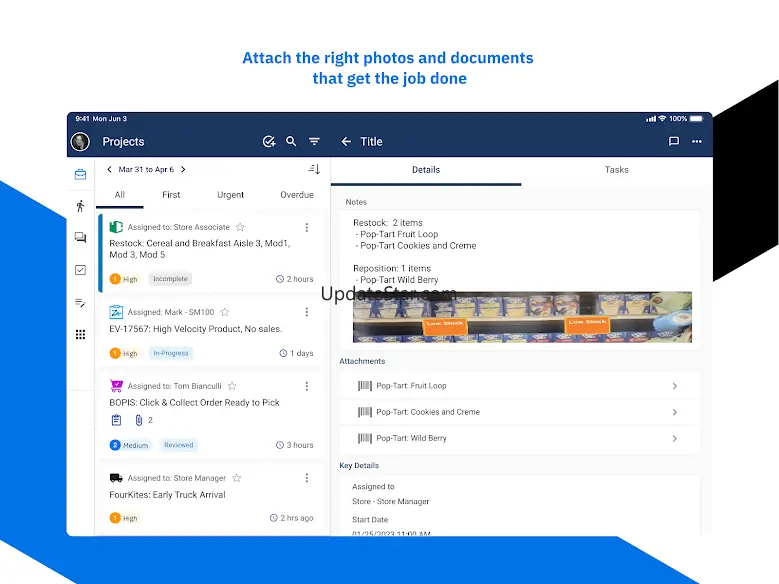The width and height of the screenshot is (779, 584).
Task: Open the filter icon in Projects header
Action: click(x=314, y=142)
